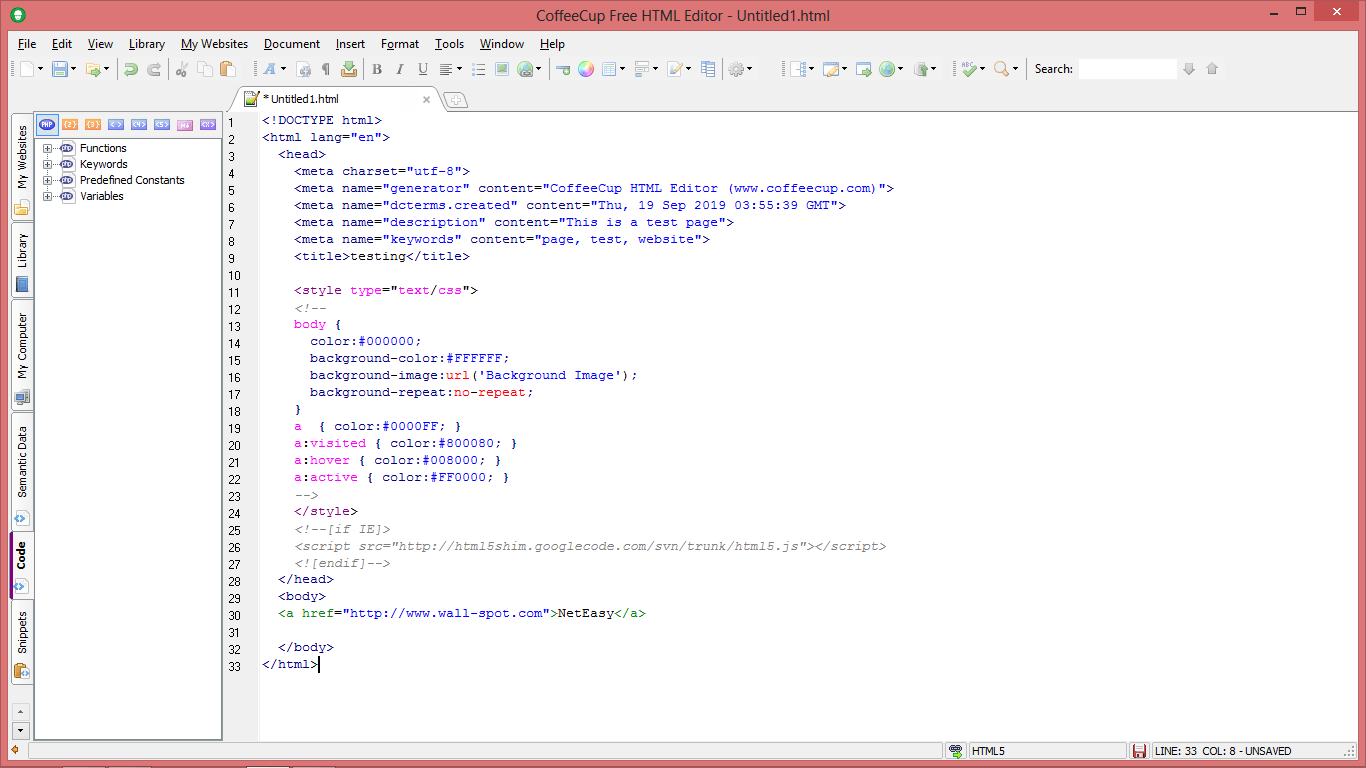The width and height of the screenshot is (1366, 768).
Task: Open the font formatting dropdown arrow
Action: coord(283,69)
